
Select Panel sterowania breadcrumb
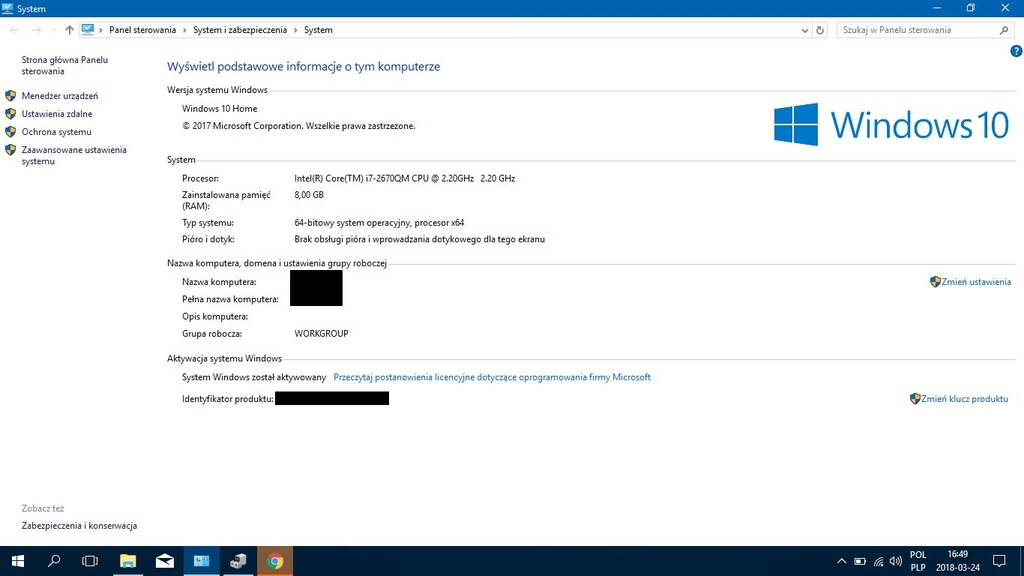pyautogui.click(x=142, y=30)
